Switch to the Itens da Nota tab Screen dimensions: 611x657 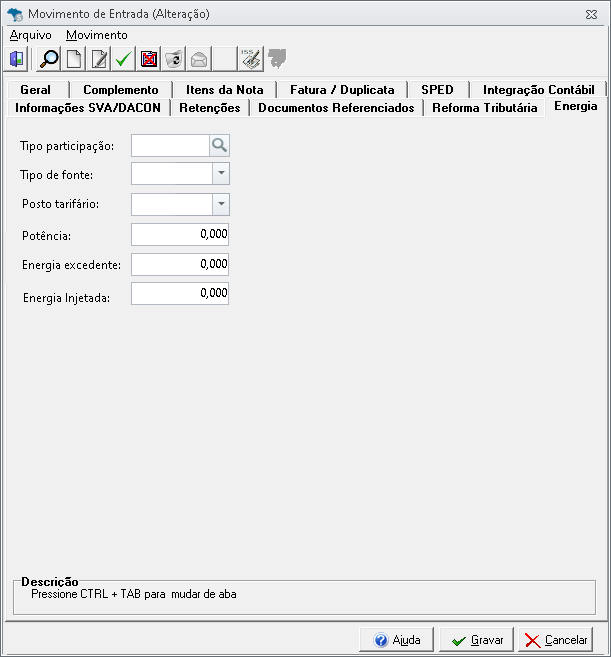tap(225, 90)
